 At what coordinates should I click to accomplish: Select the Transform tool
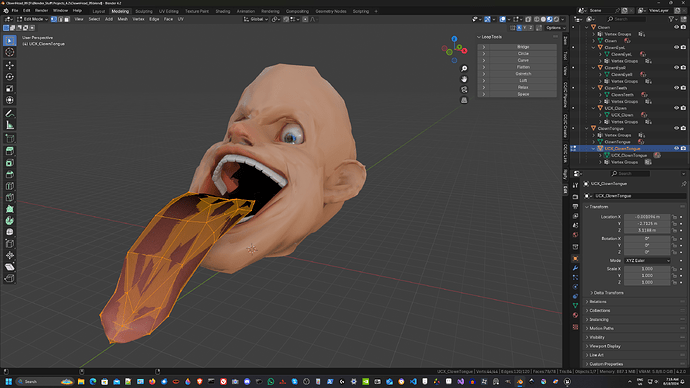10,100
